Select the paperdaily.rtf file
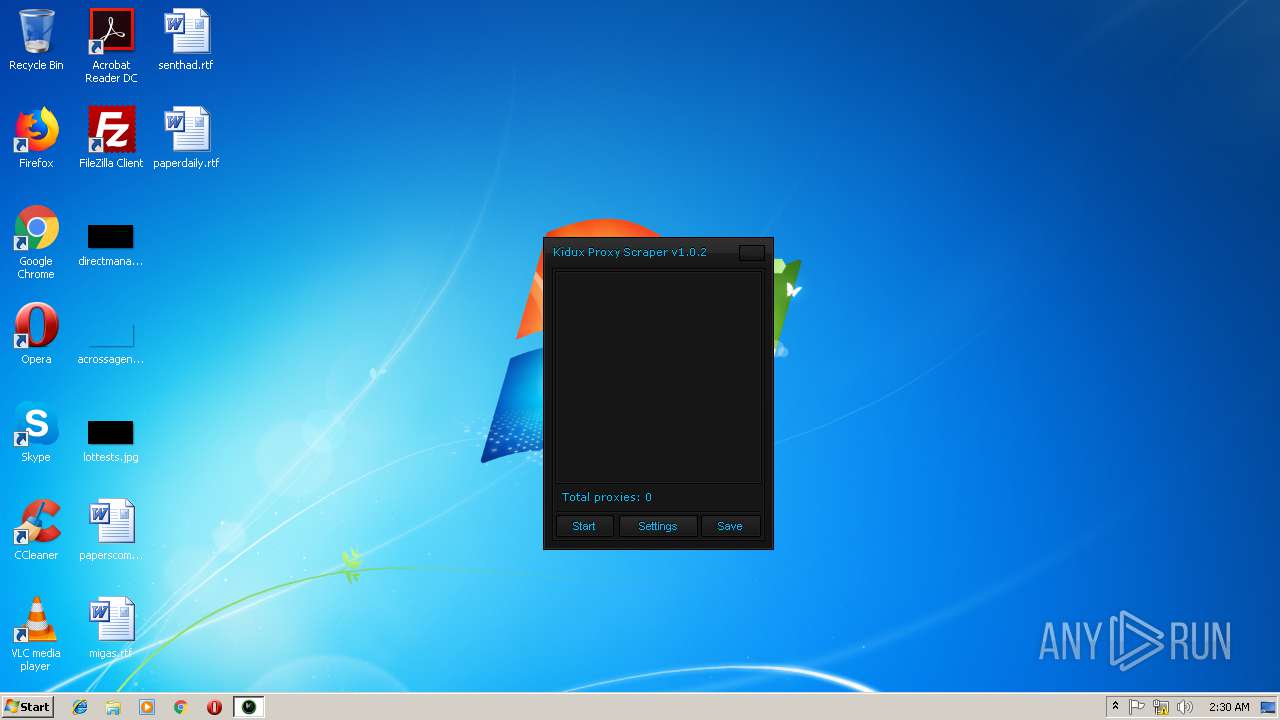Image resolution: width=1280 pixels, height=720 pixels. pos(186,138)
